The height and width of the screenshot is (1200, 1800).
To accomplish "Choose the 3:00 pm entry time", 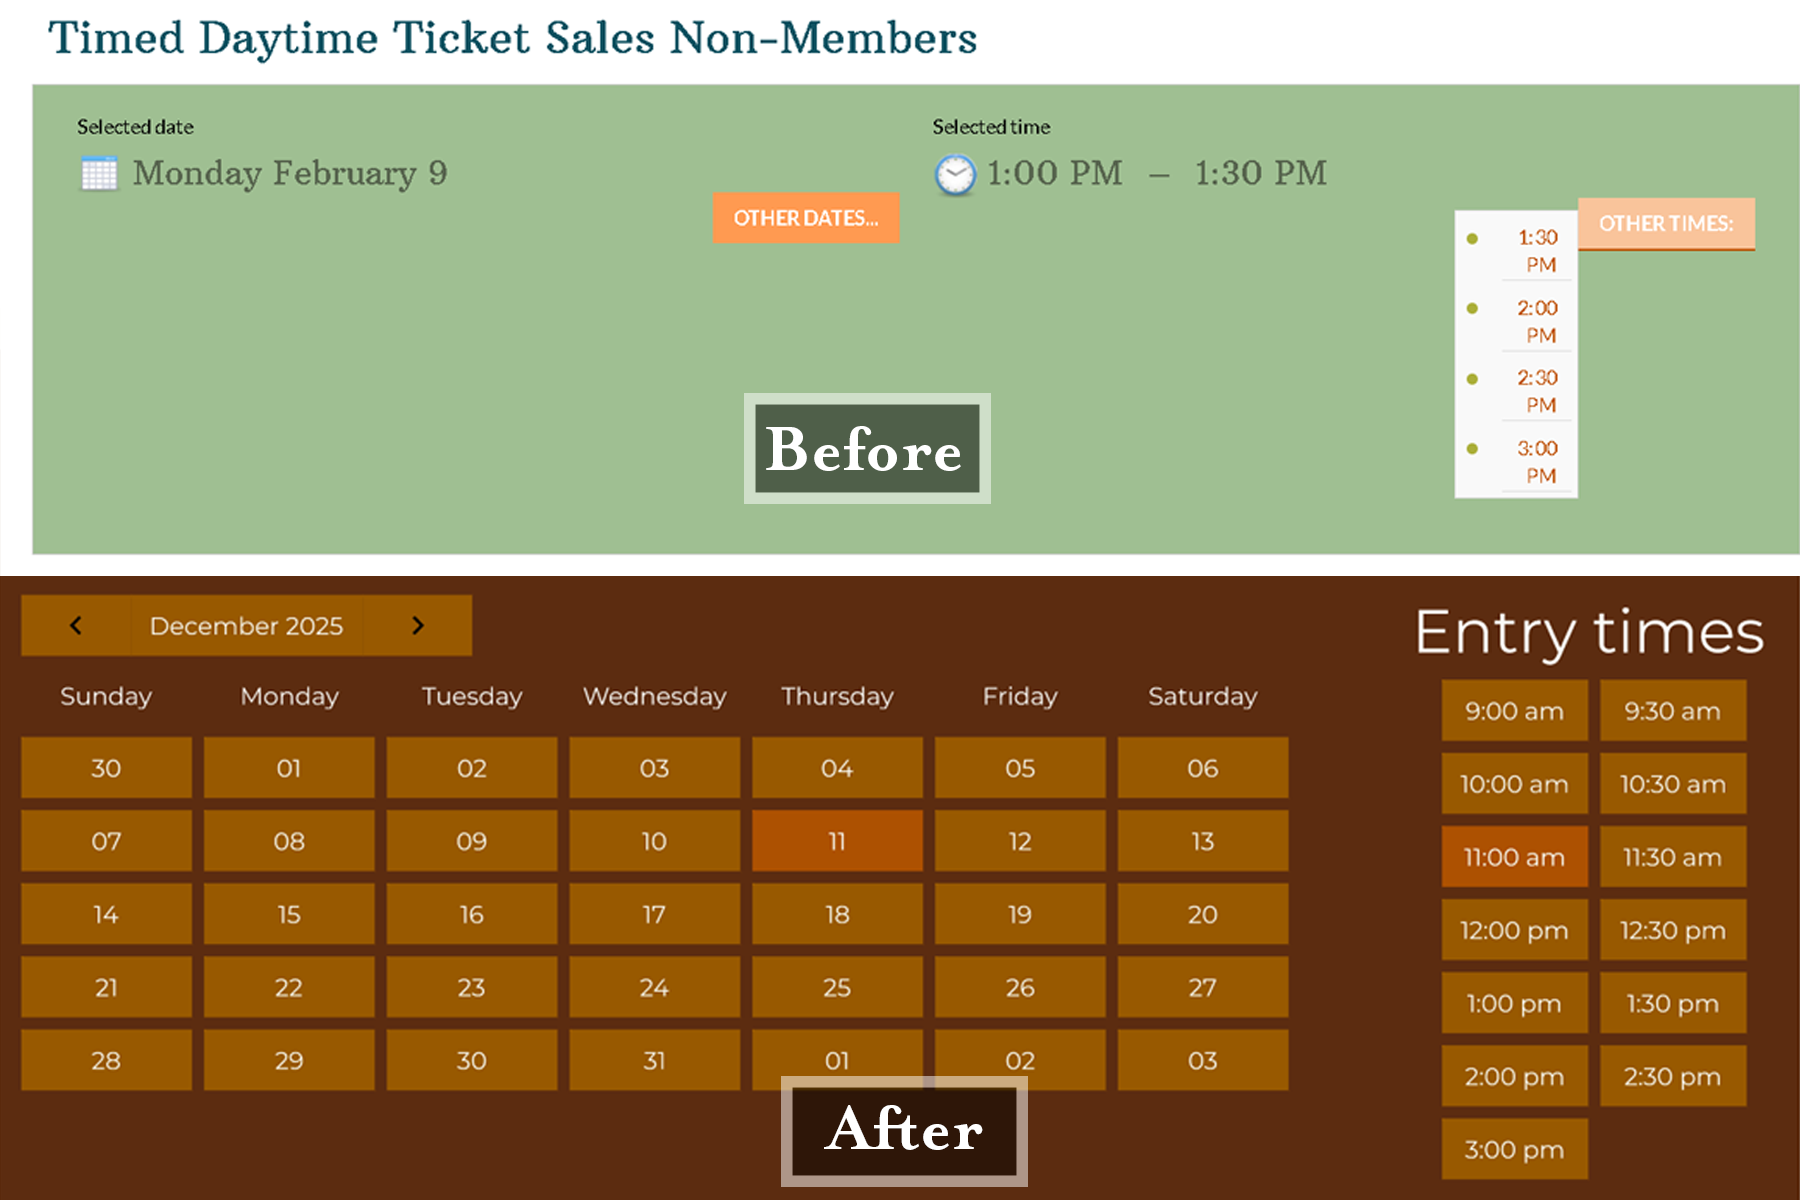I will pyautogui.click(x=1514, y=1149).
